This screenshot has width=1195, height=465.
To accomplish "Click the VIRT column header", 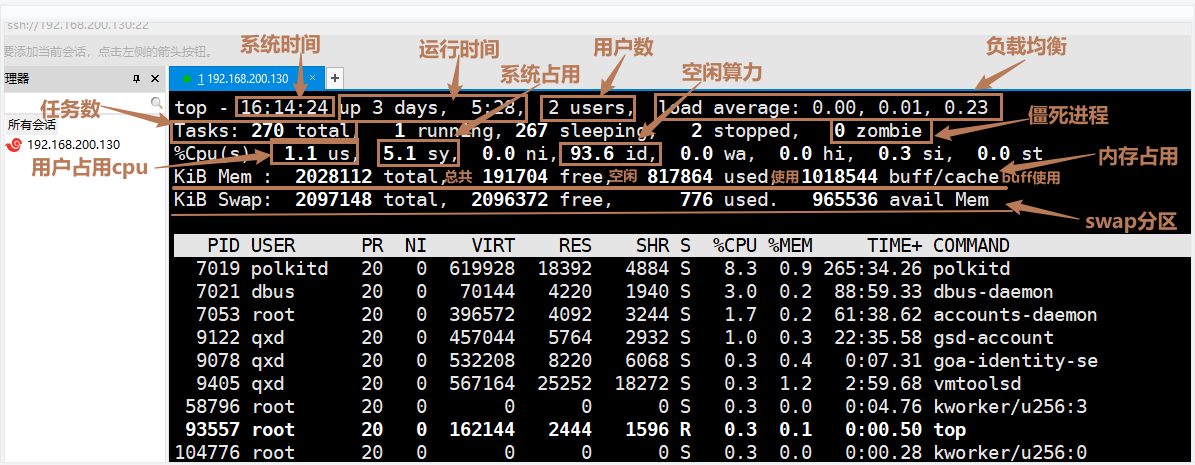I will point(492,245).
